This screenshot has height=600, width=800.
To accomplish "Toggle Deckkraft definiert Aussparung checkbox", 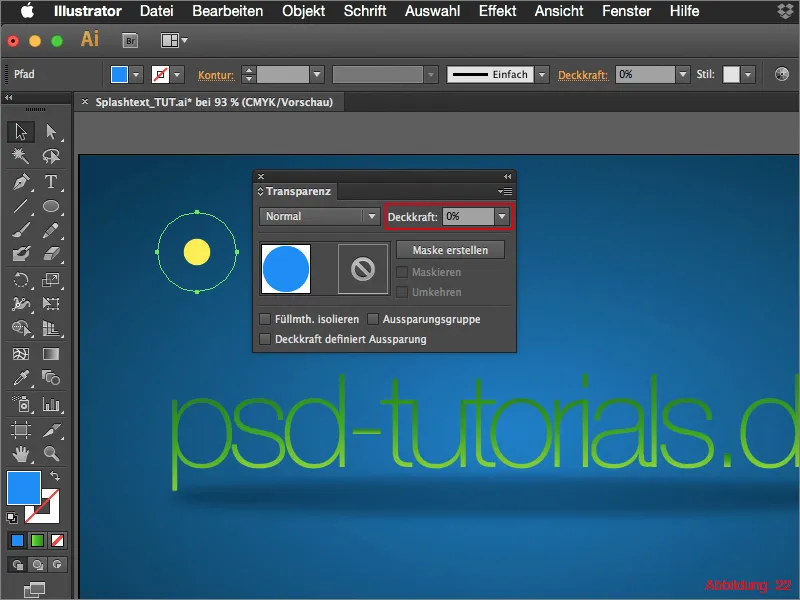I will coord(265,339).
